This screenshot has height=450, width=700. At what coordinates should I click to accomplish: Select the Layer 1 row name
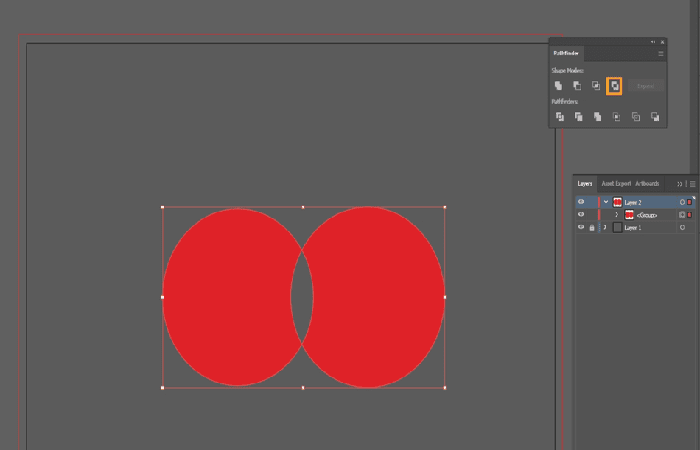[x=633, y=228]
